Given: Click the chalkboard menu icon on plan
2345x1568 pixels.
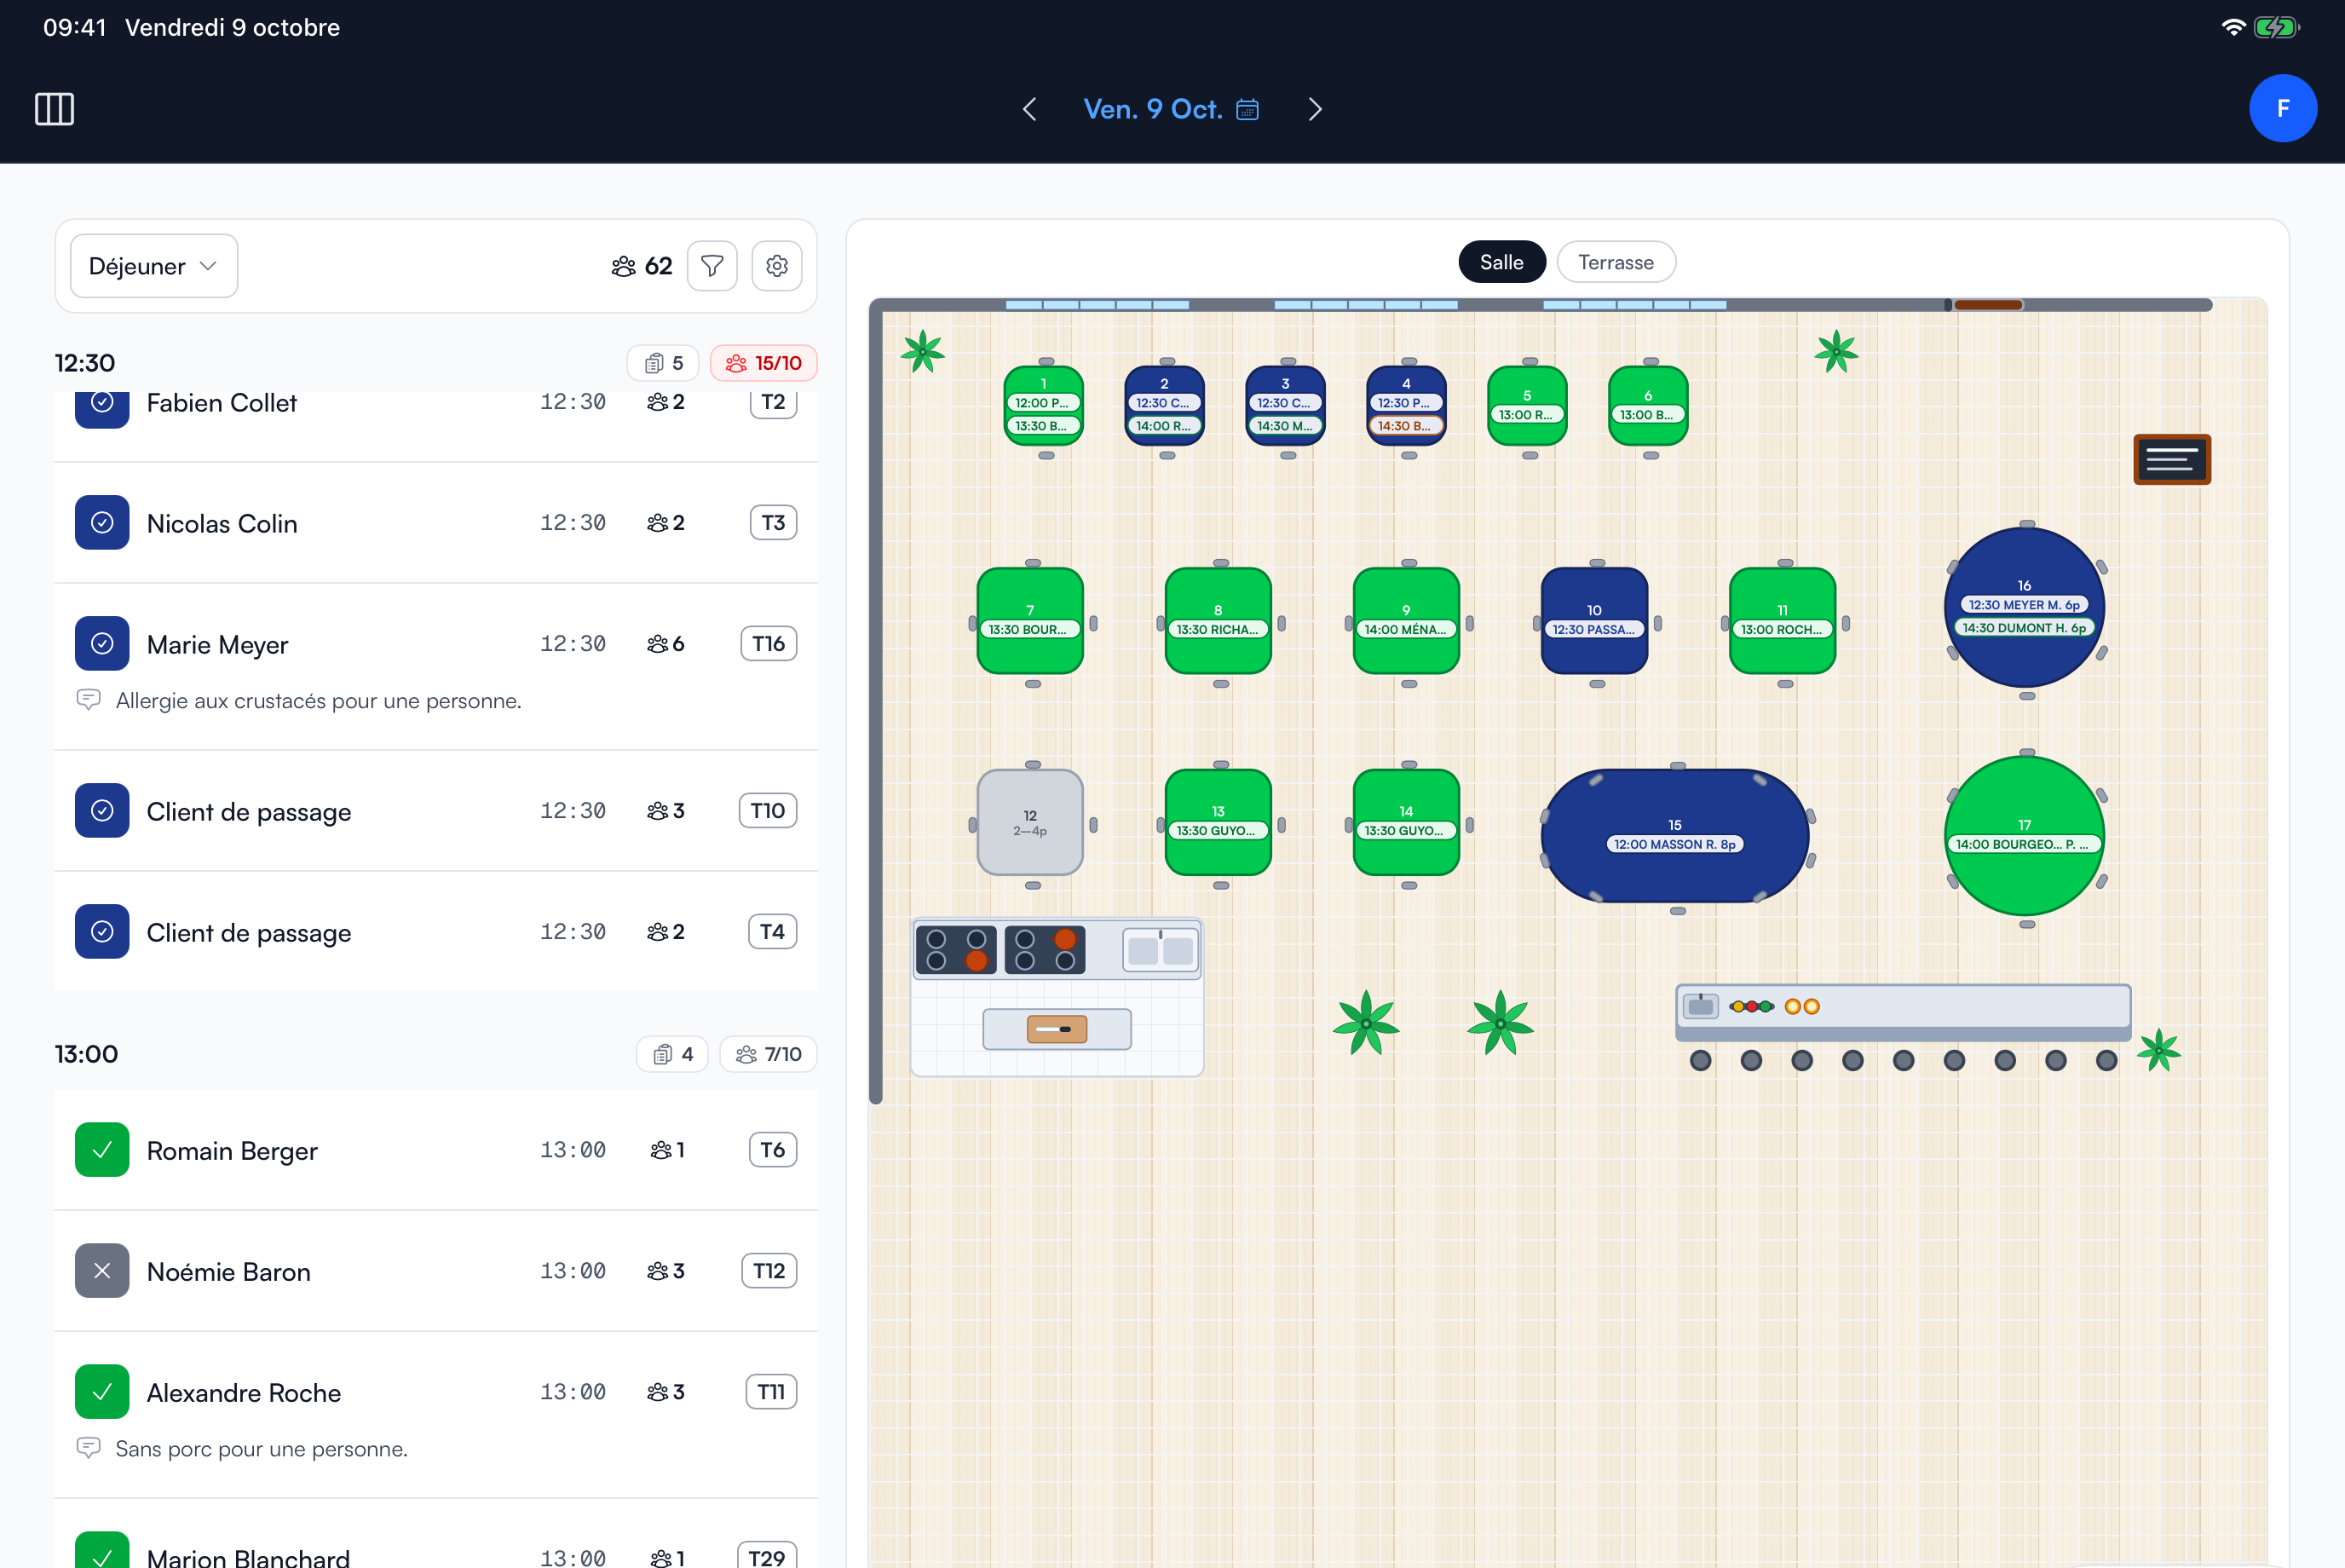Looking at the screenshot, I should (x=2171, y=459).
